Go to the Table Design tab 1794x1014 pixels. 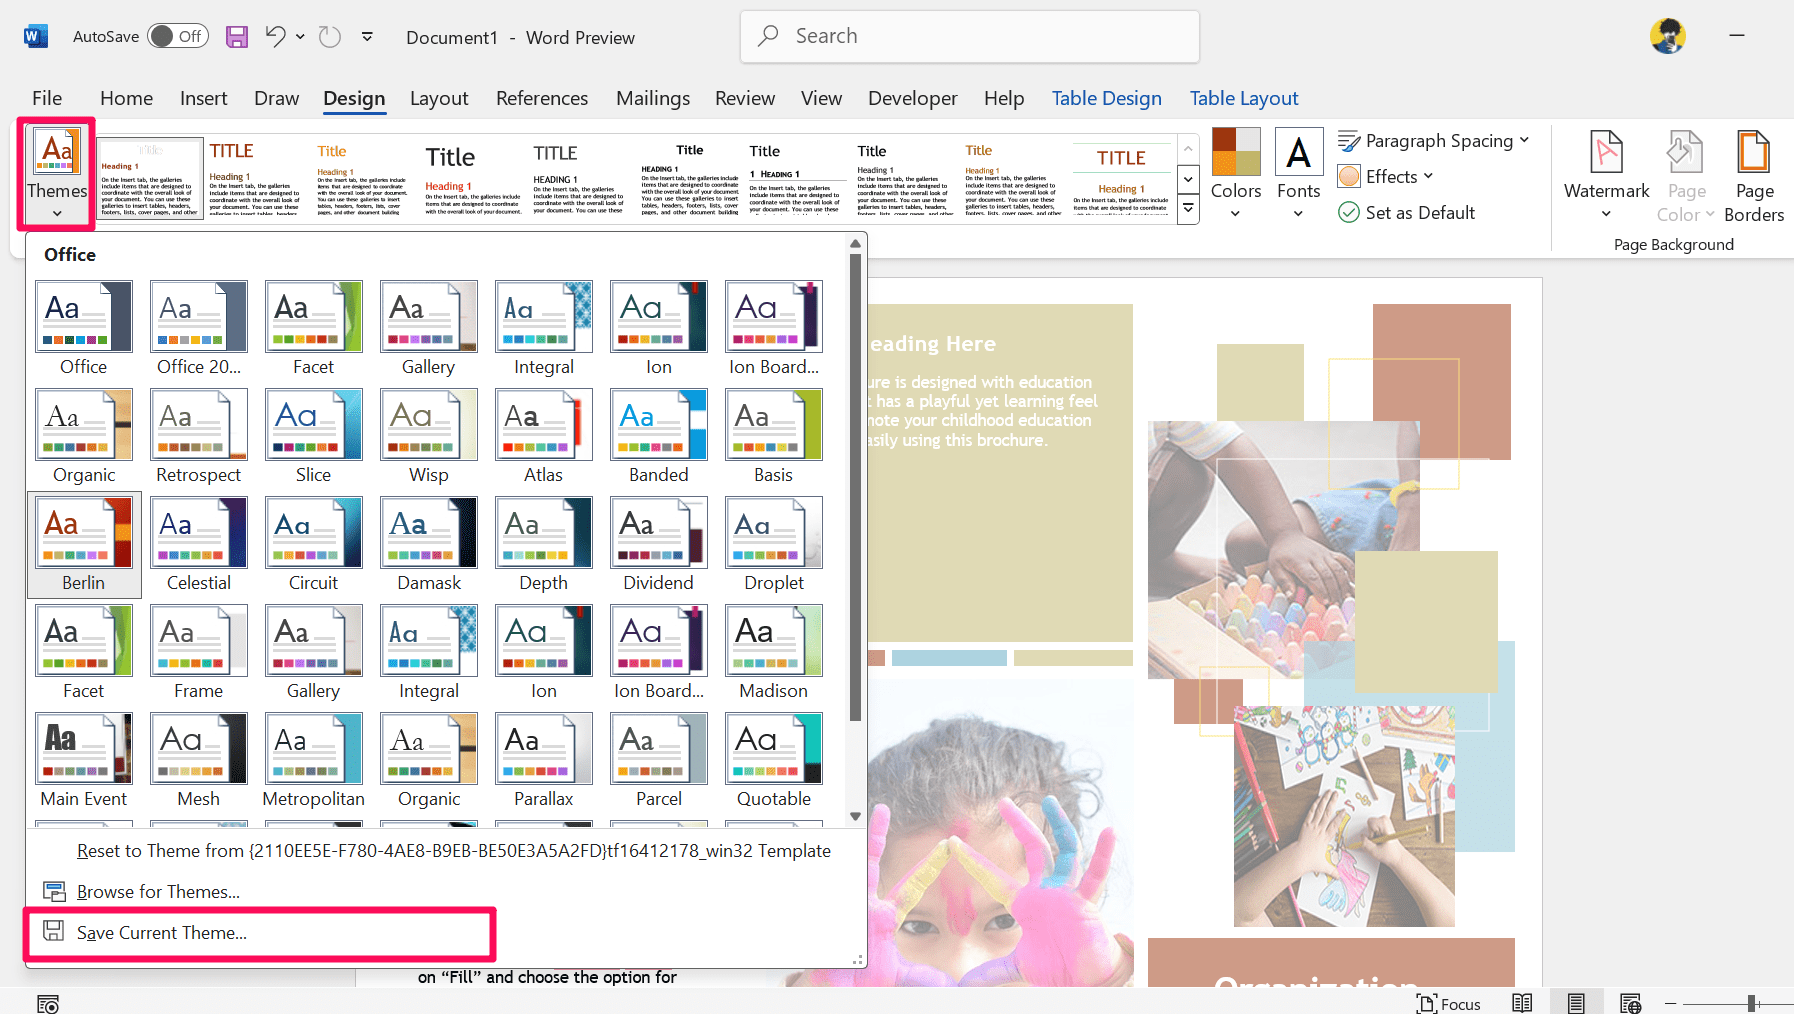pos(1106,98)
